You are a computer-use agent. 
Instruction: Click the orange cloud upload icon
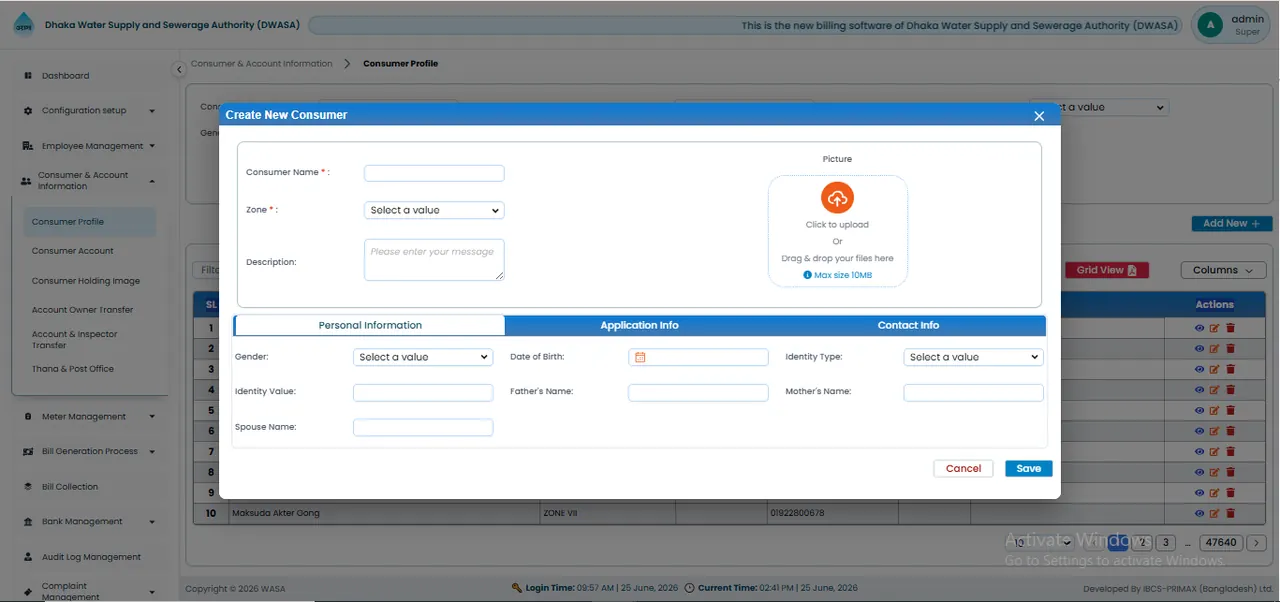tap(838, 197)
